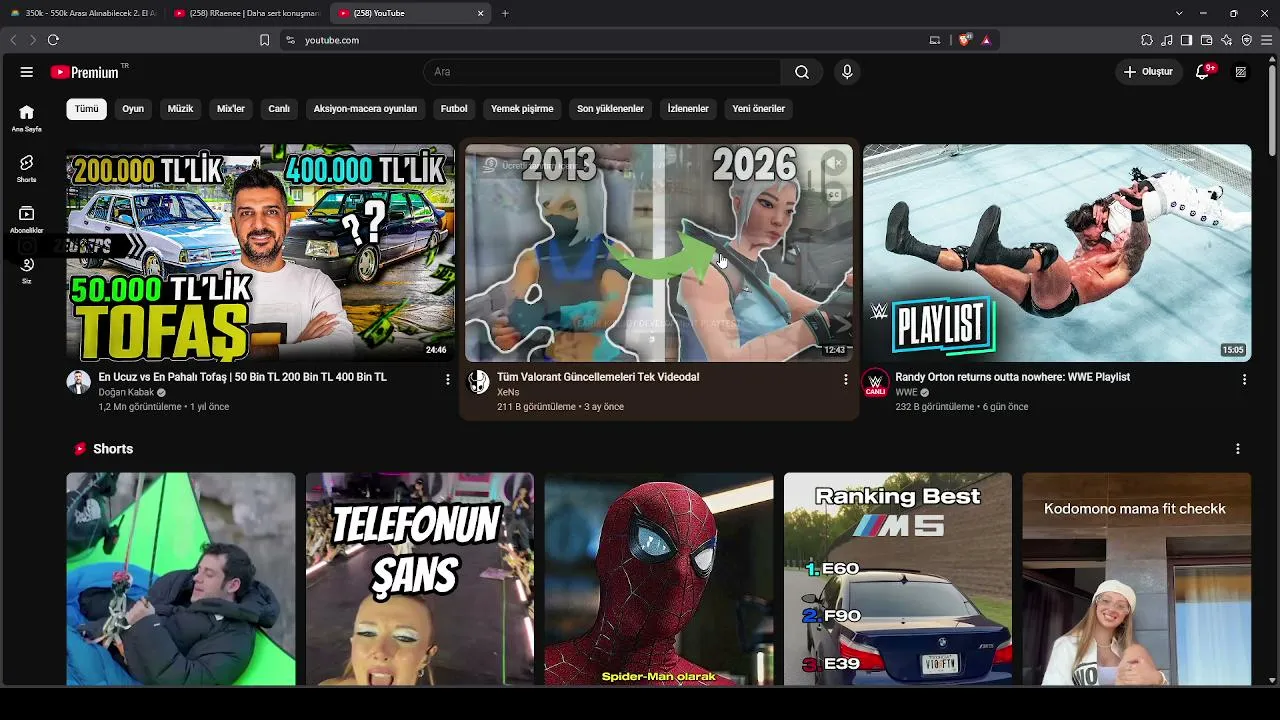Click the Ara search field
The height and width of the screenshot is (720, 1280).
pos(602,72)
